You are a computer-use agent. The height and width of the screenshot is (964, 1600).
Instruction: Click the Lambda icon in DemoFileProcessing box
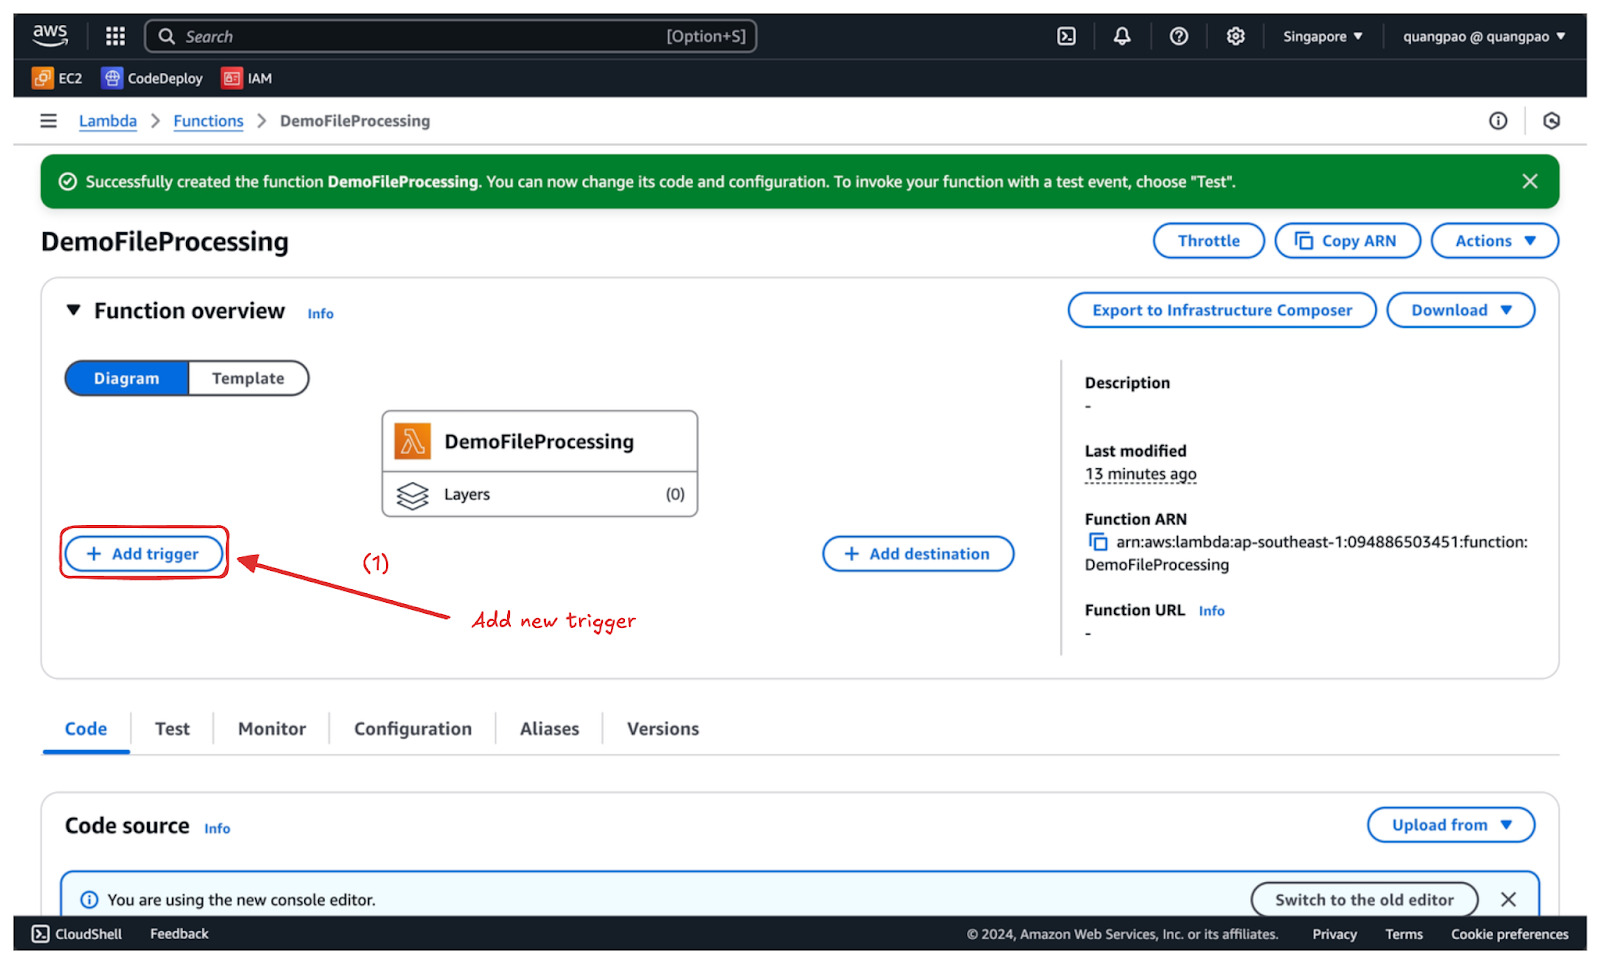tap(412, 441)
